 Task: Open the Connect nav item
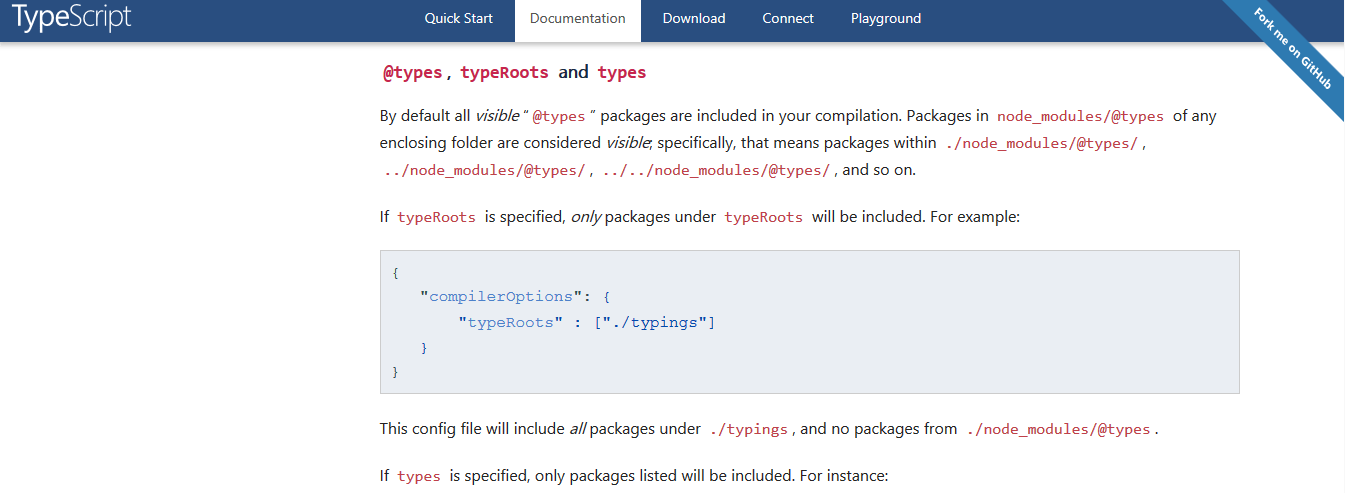pyautogui.click(x=787, y=18)
